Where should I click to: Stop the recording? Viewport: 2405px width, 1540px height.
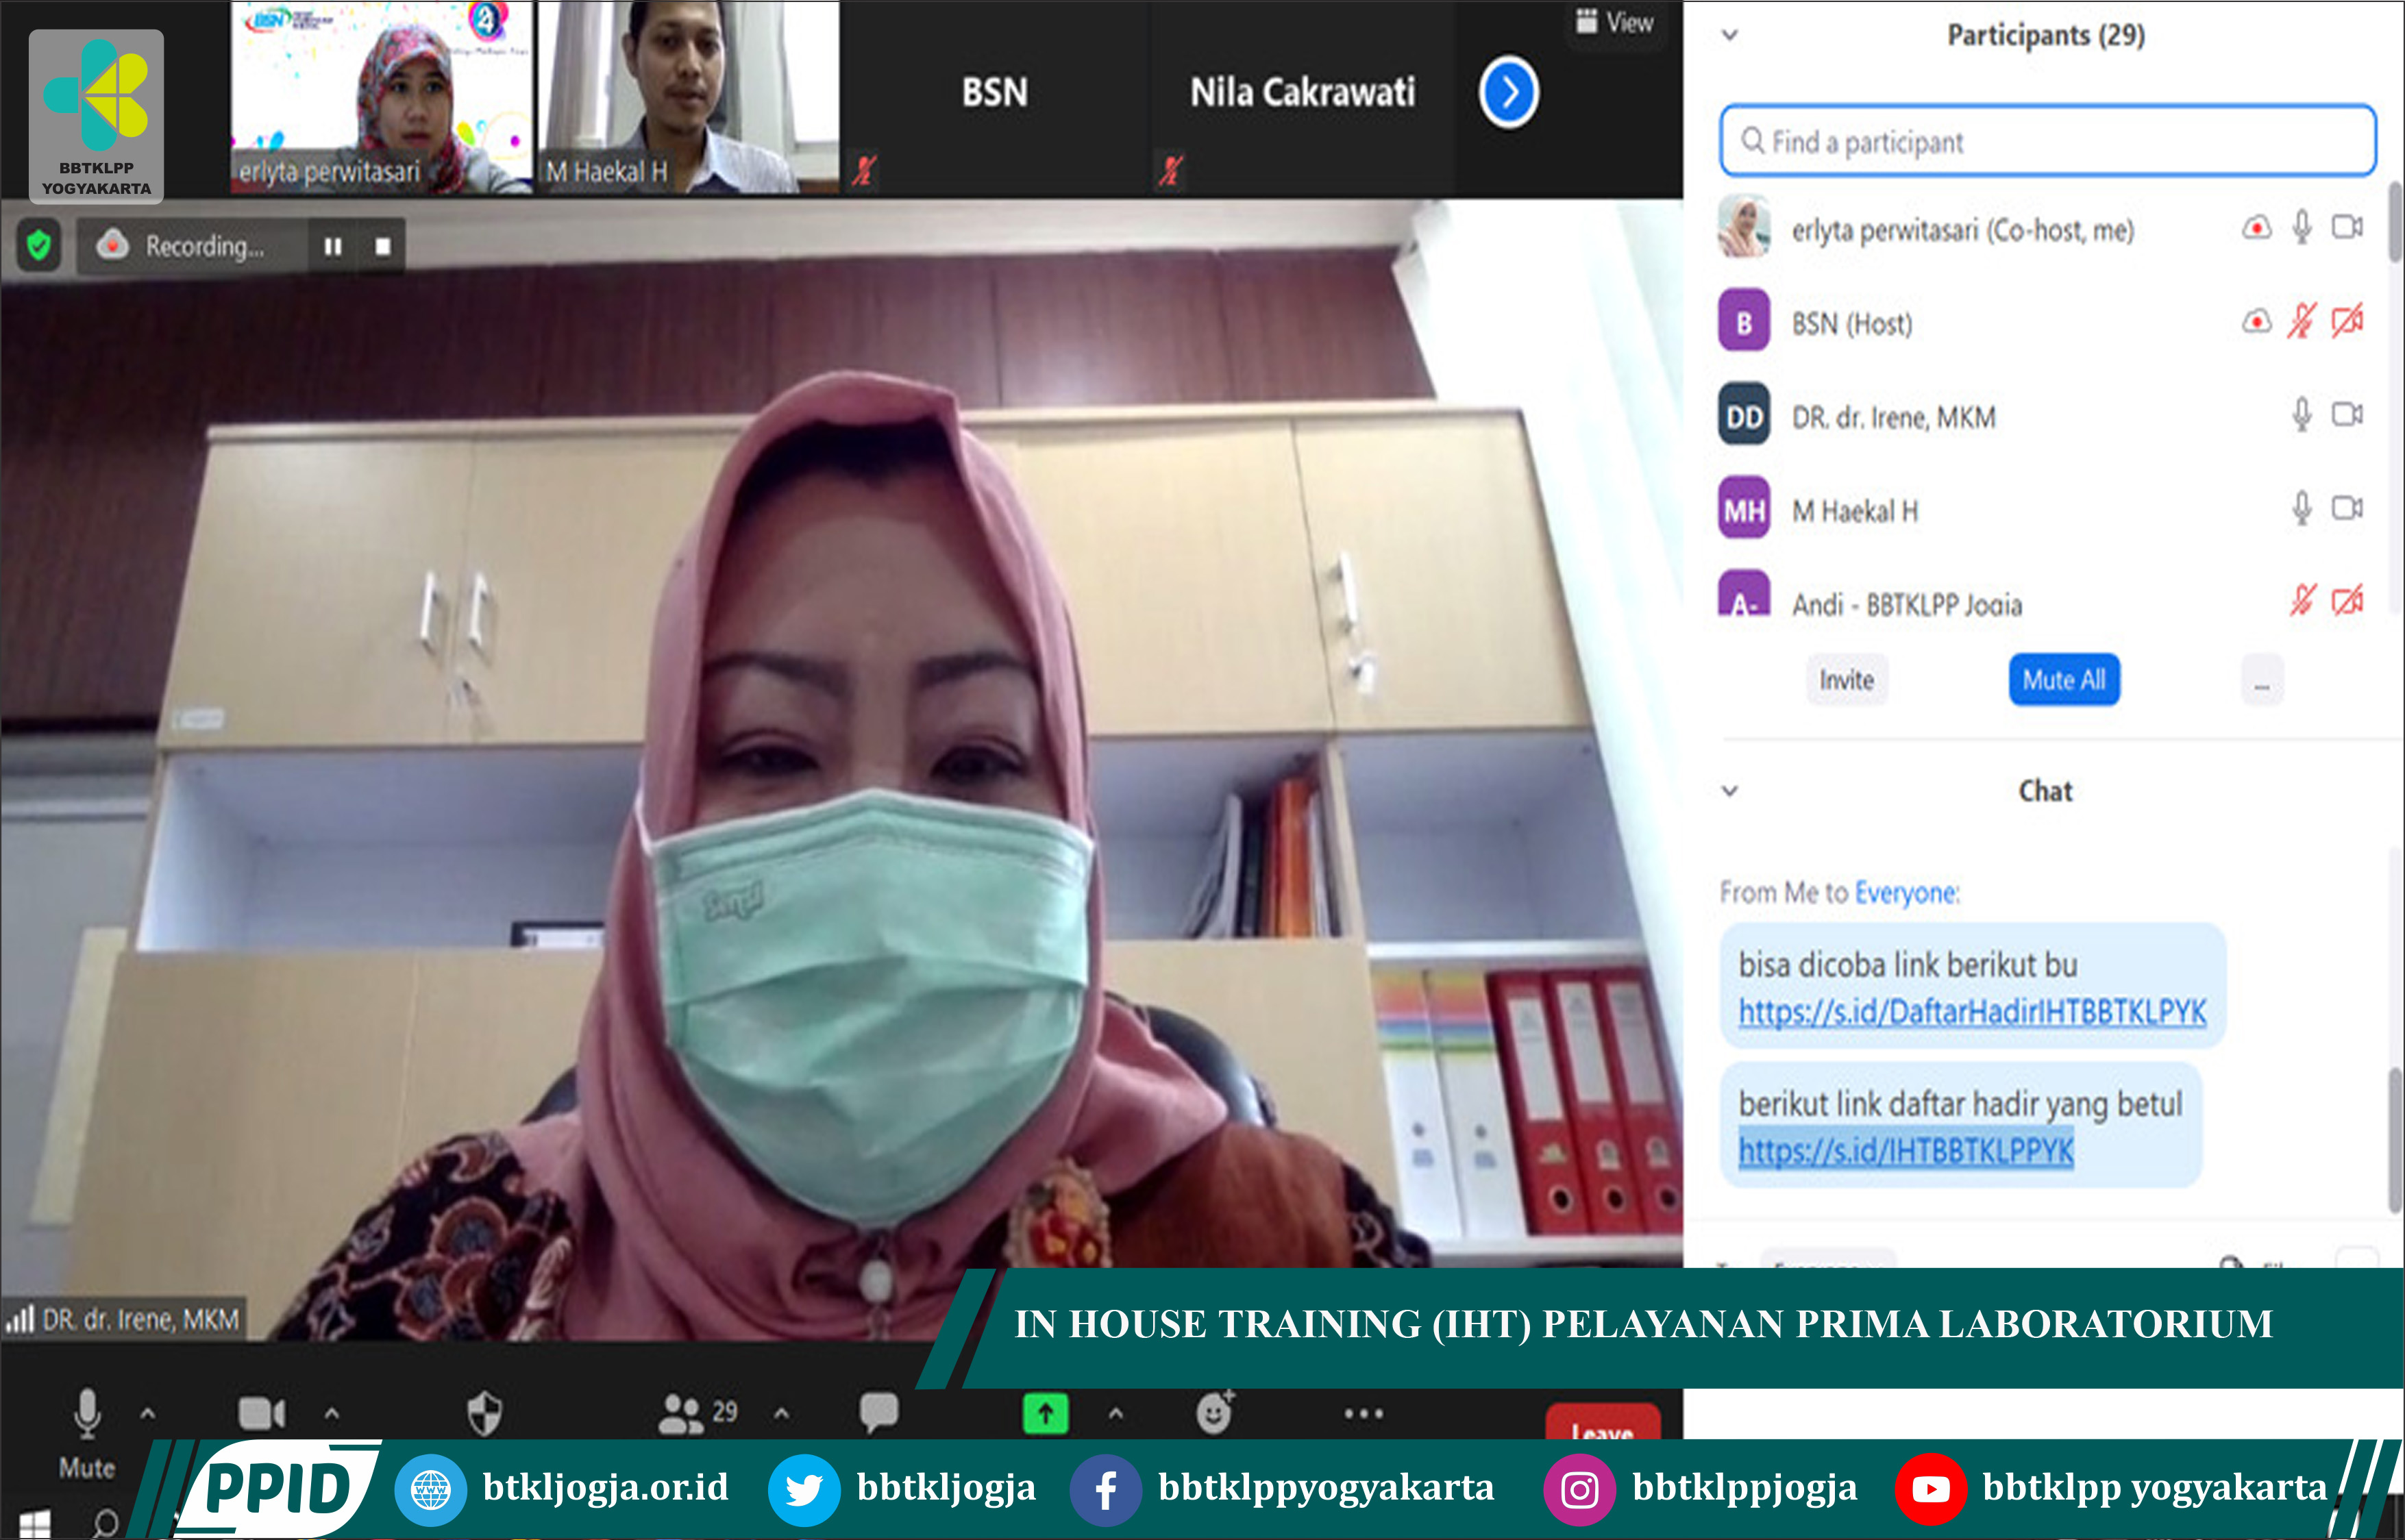pos(382,246)
